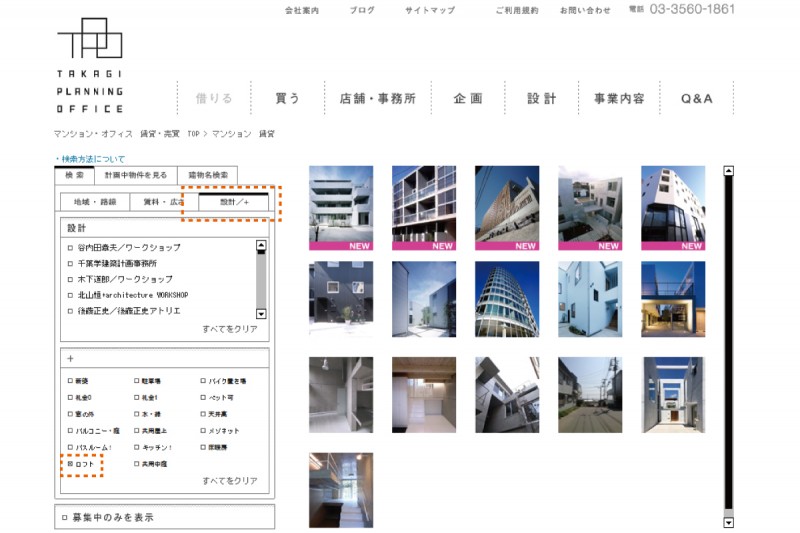
Task: Open the night-lit entrance building thumbnail
Action: (673, 299)
